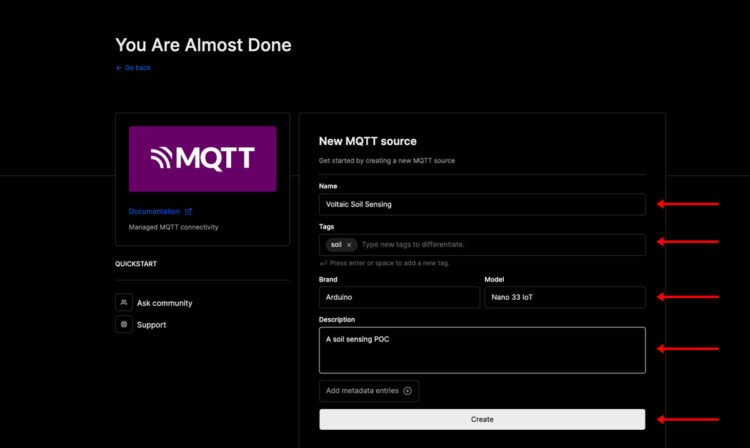
Task: Click the Tags field placeholder text
Action: tap(413, 245)
